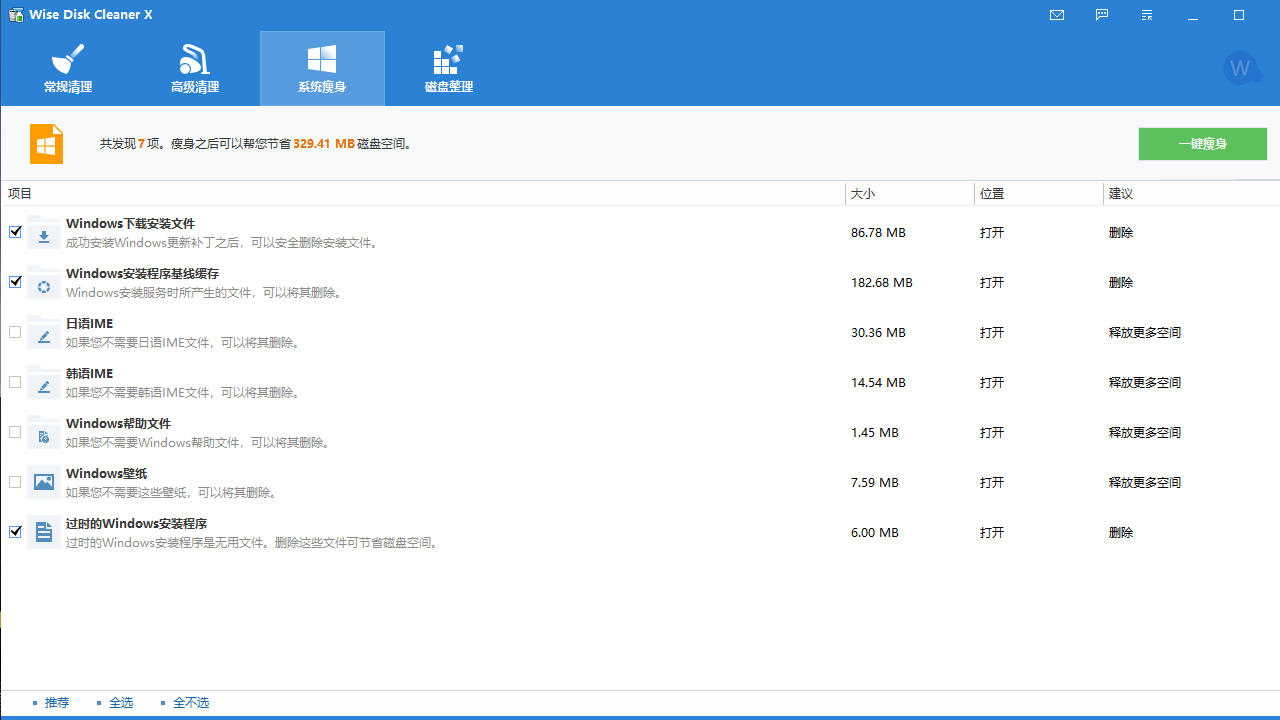Uncheck the Windows下载安装文件 checkbox
Viewport: 1280px width, 720px height.
tap(15, 231)
